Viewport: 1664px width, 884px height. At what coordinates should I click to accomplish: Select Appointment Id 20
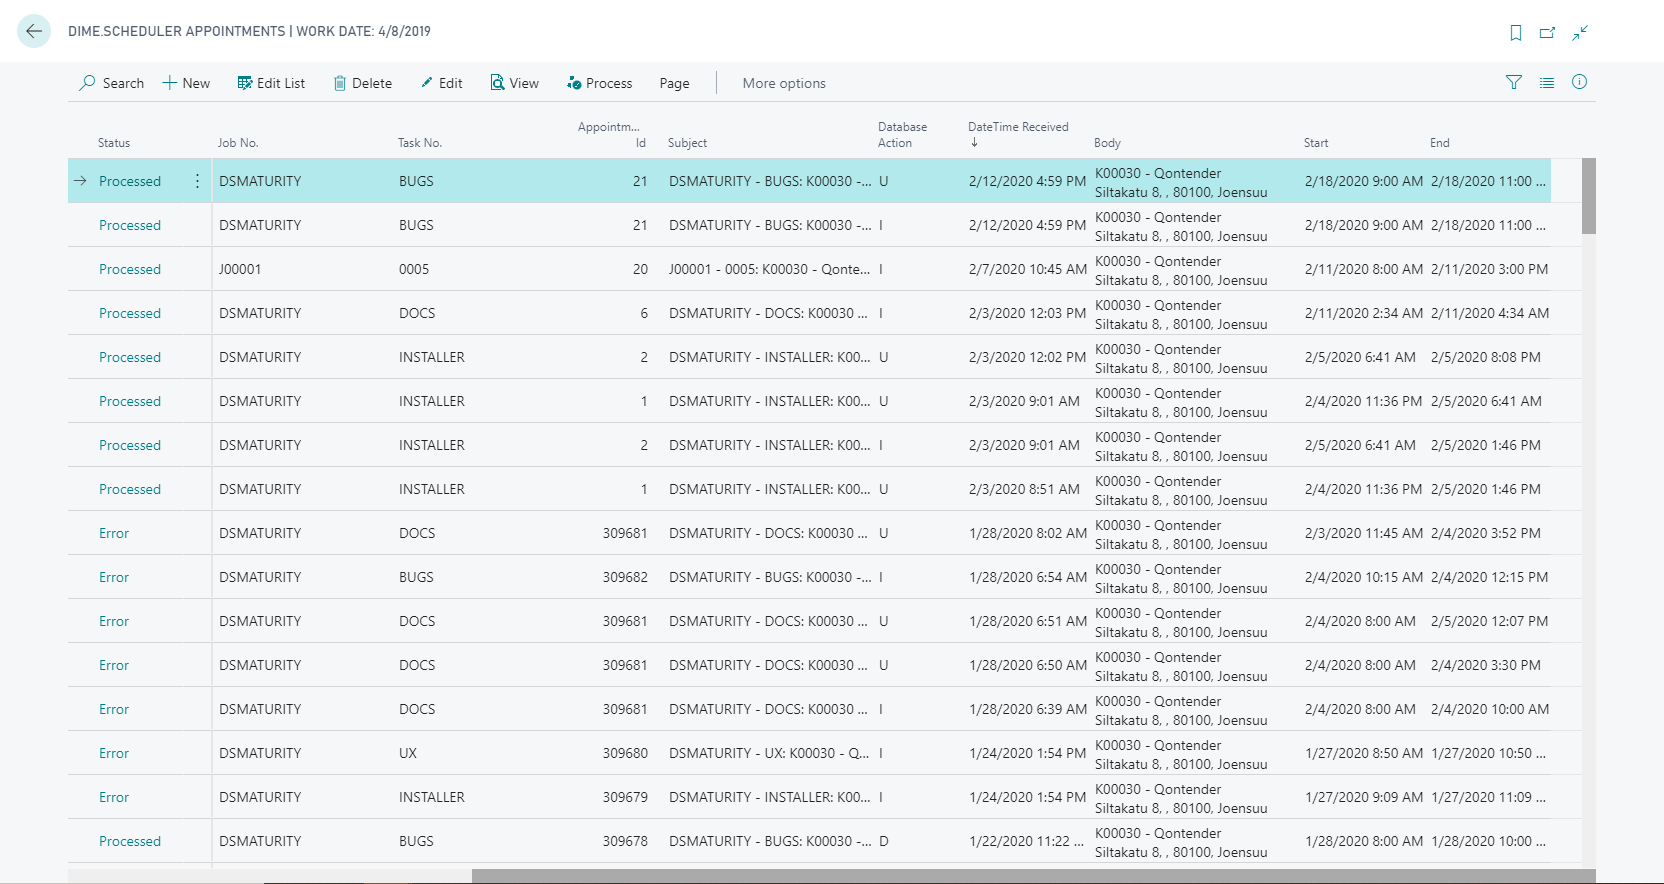640,269
